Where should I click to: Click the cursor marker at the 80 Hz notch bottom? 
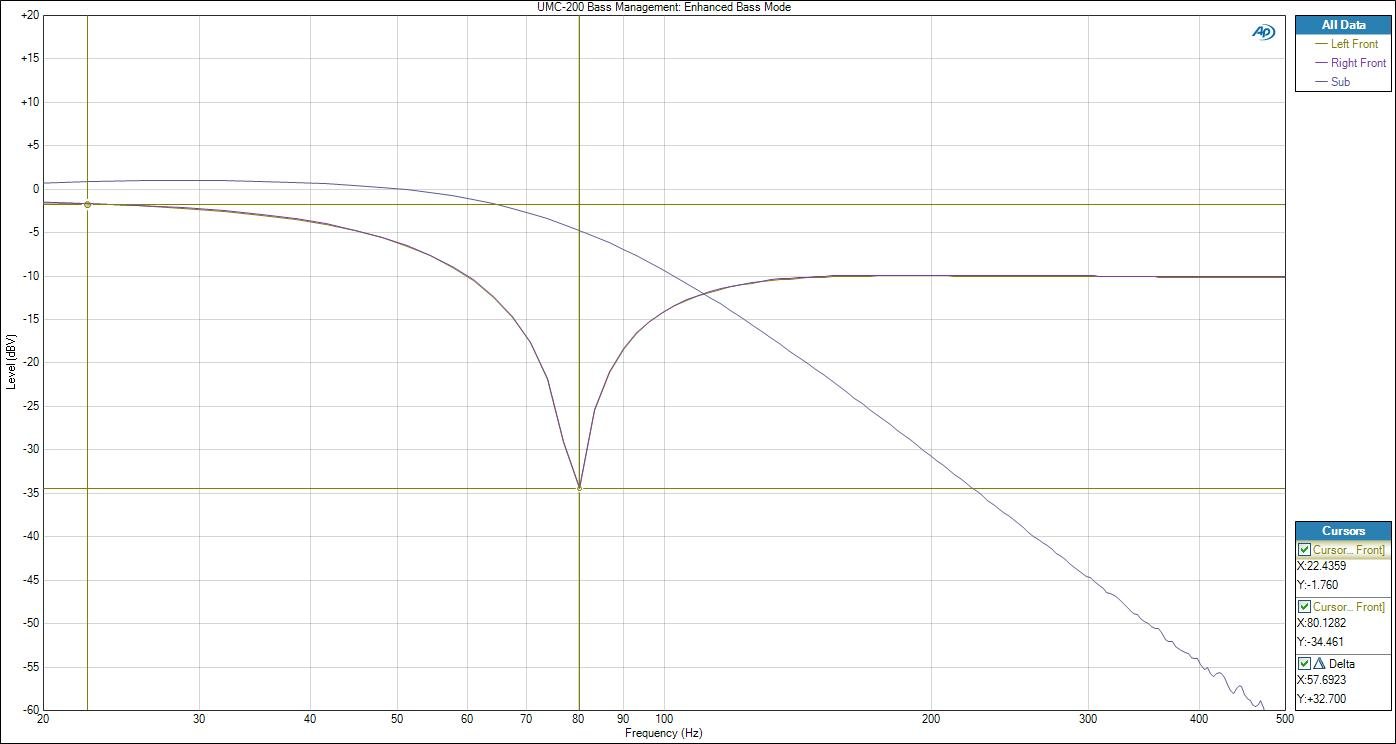579,488
